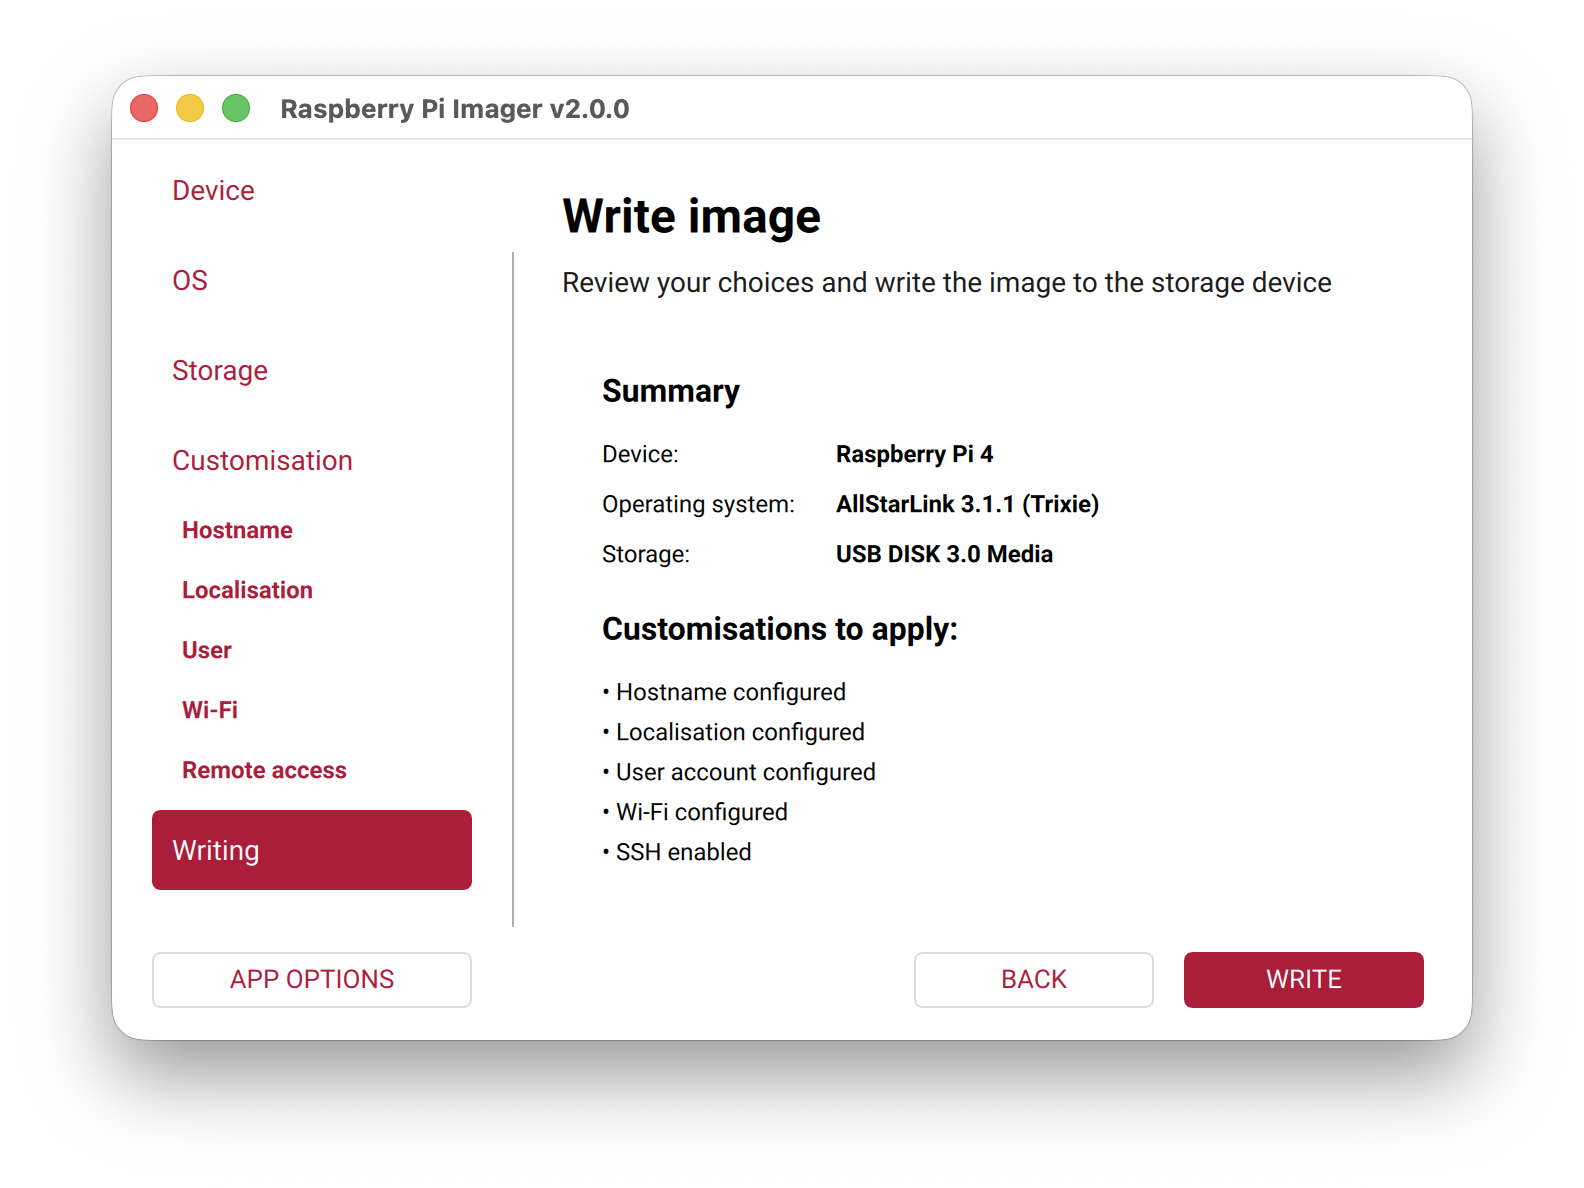Open Remote access customisation settings
Viewport: 1584px width, 1188px height.
(x=264, y=770)
